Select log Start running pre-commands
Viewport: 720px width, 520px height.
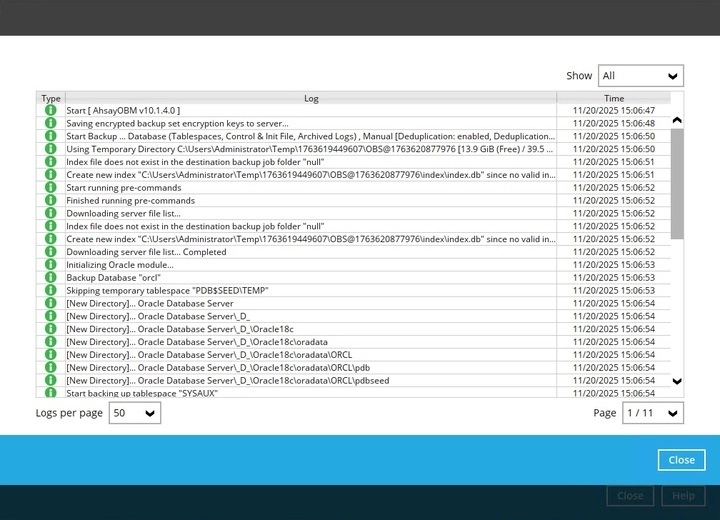(x=124, y=187)
